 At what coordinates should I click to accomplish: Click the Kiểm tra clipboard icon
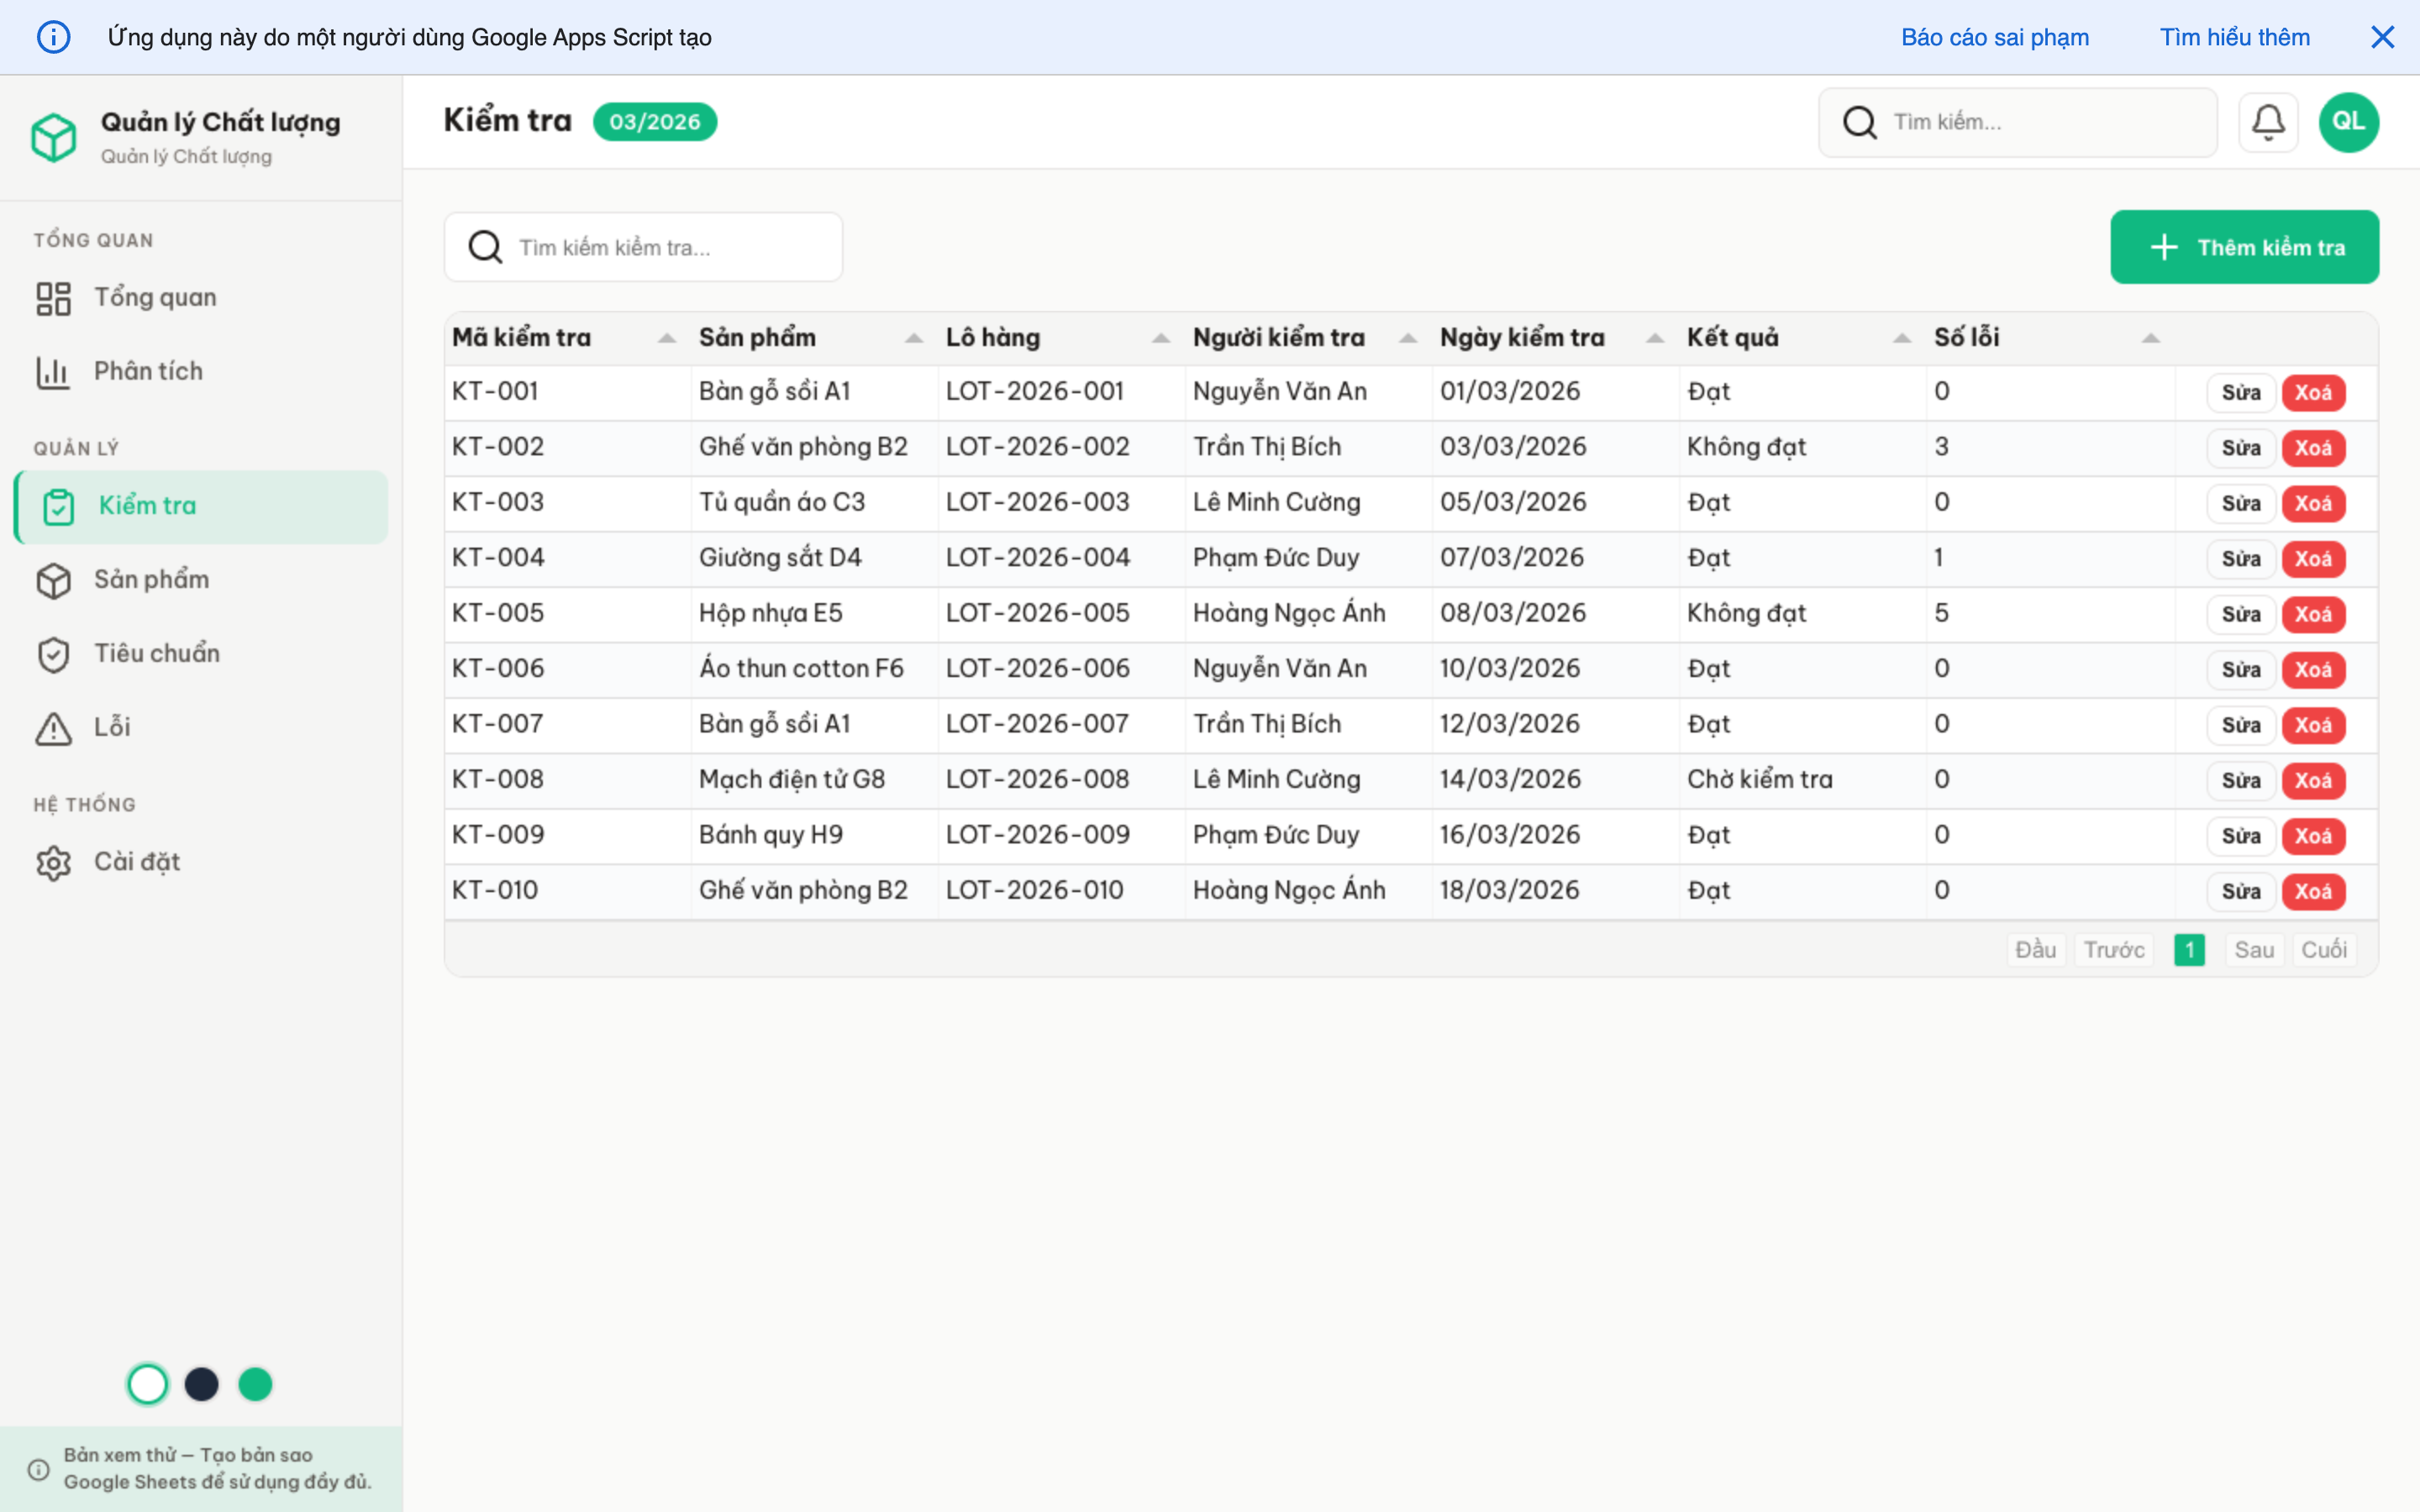[x=59, y=506]
